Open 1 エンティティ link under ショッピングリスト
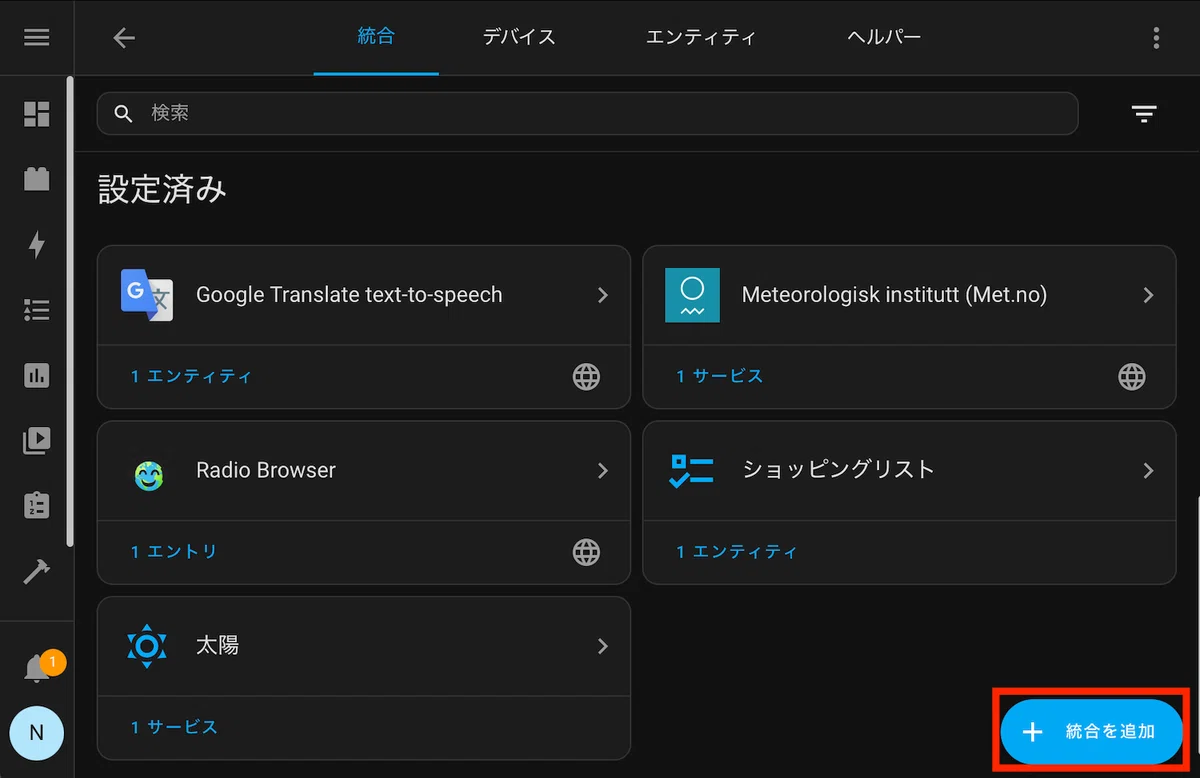 [737, 551]
